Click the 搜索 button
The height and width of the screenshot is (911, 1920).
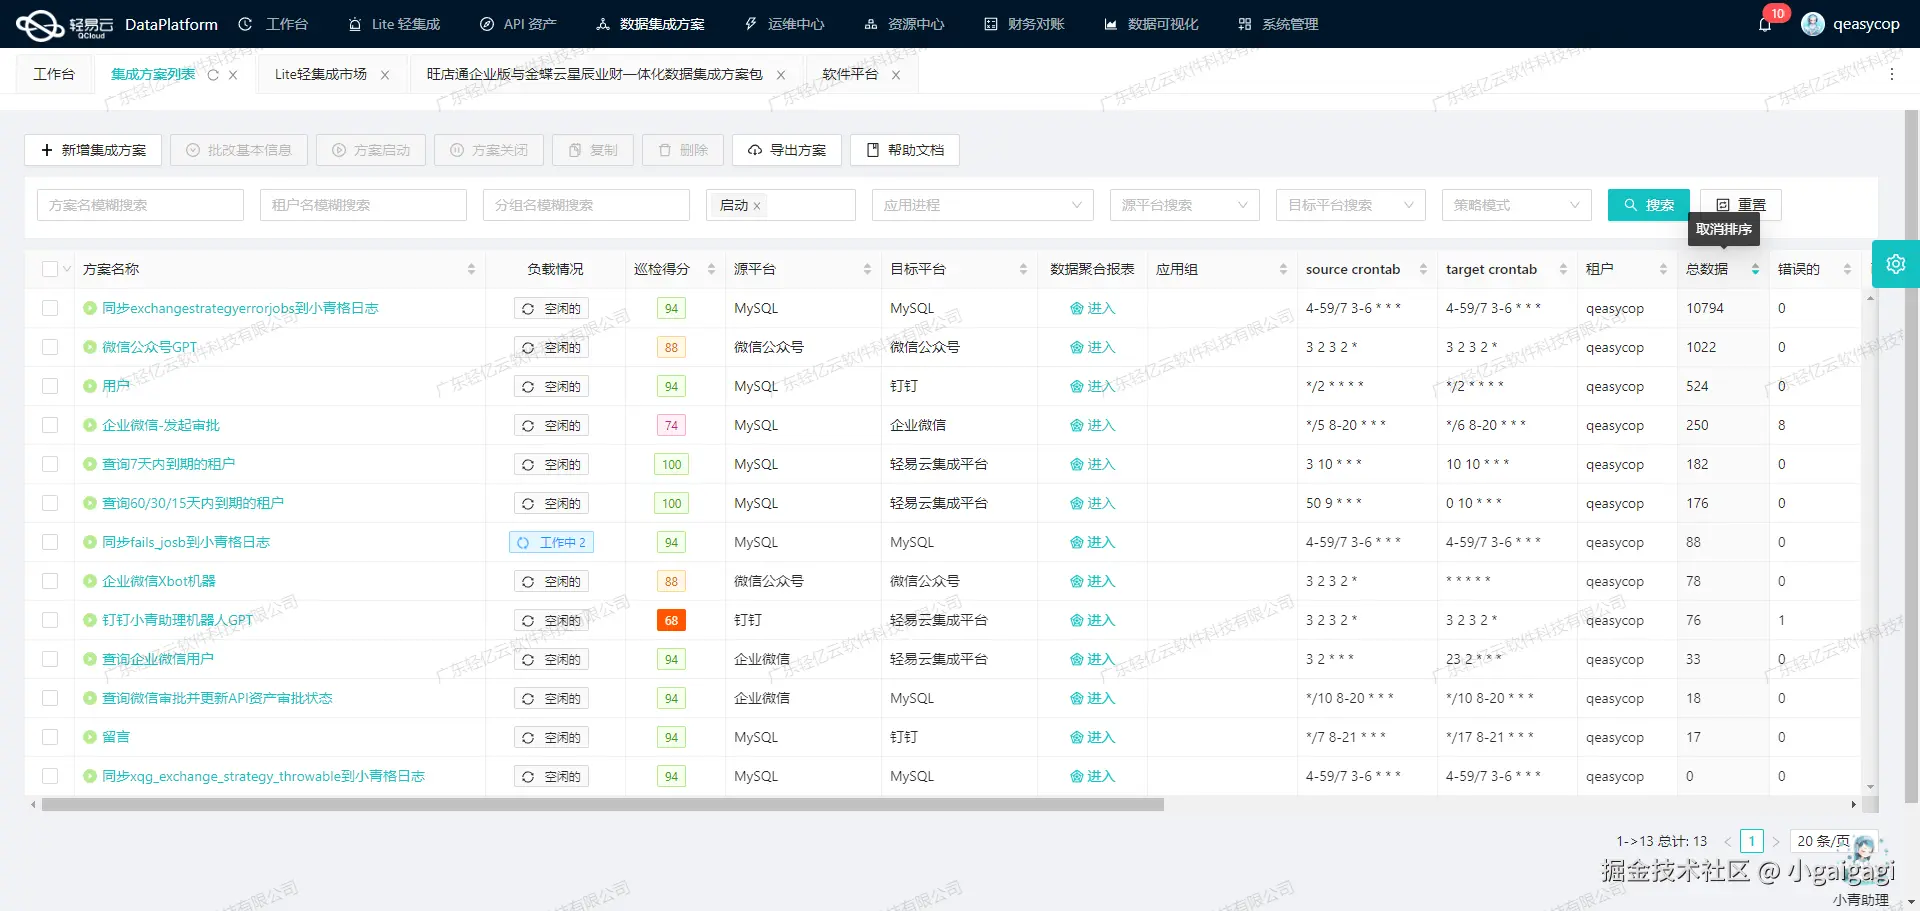1648,205
